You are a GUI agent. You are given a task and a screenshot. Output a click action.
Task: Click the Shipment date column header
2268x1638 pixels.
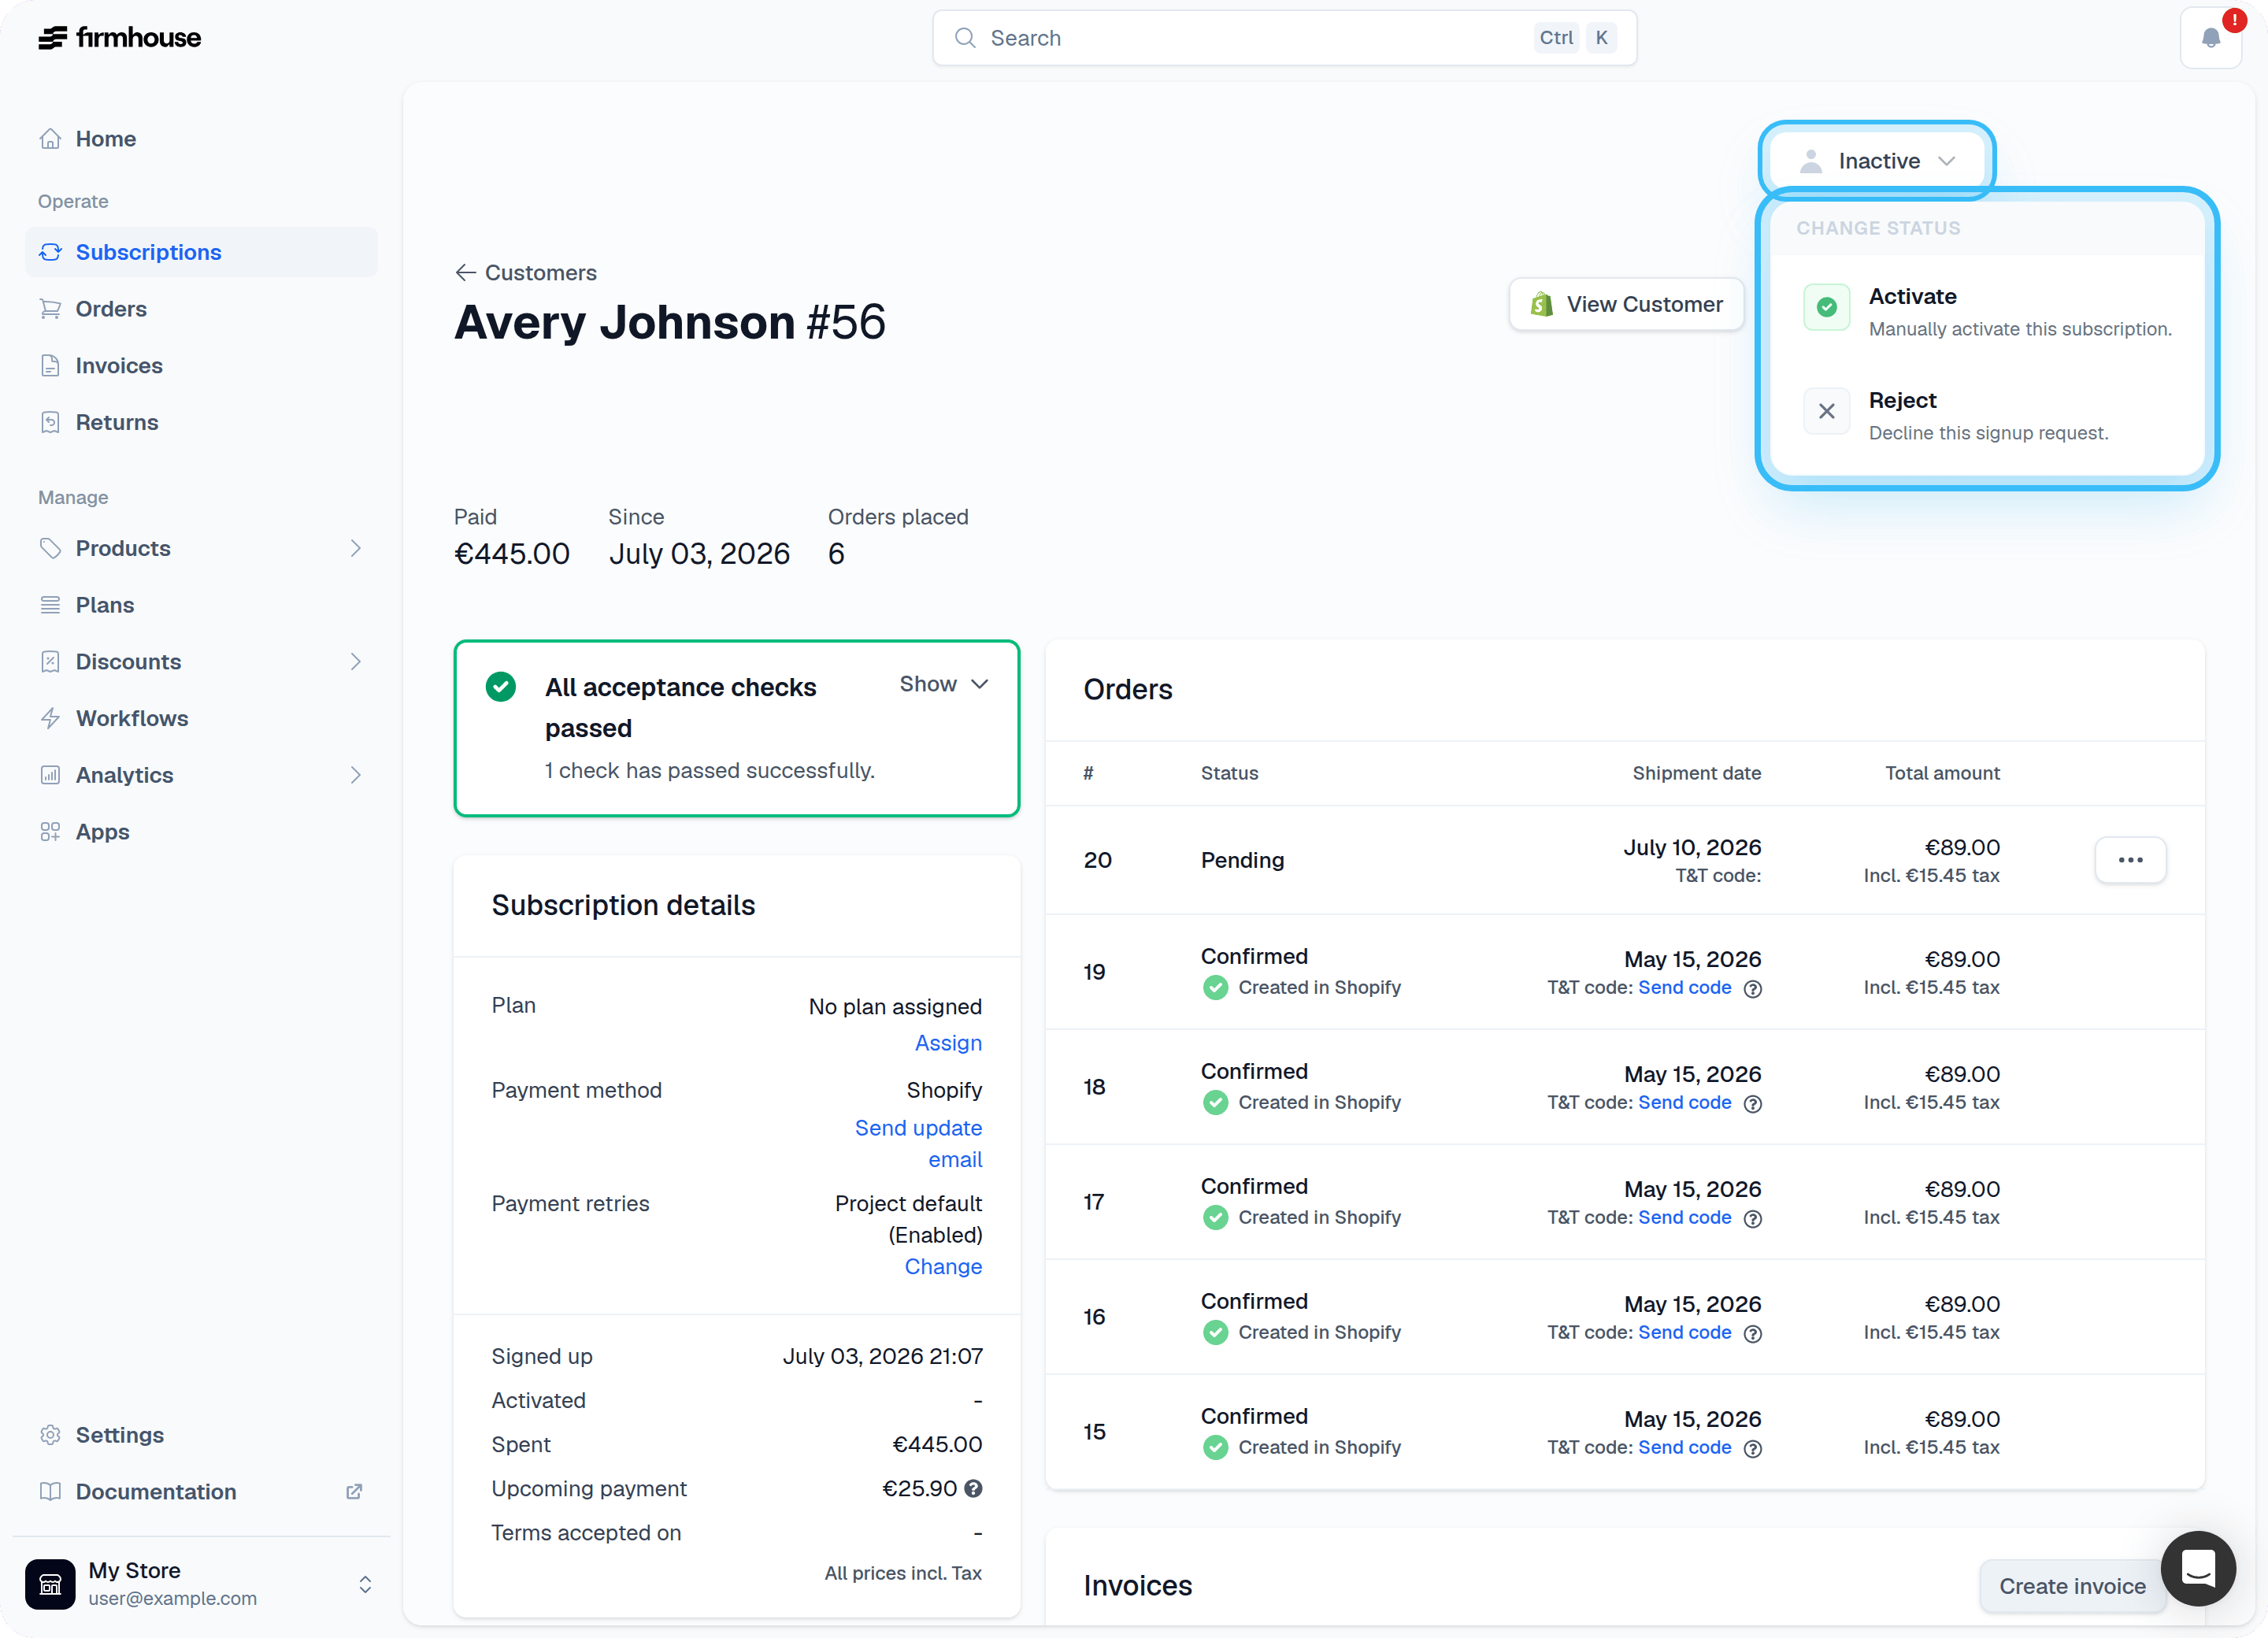[1696, 773]
